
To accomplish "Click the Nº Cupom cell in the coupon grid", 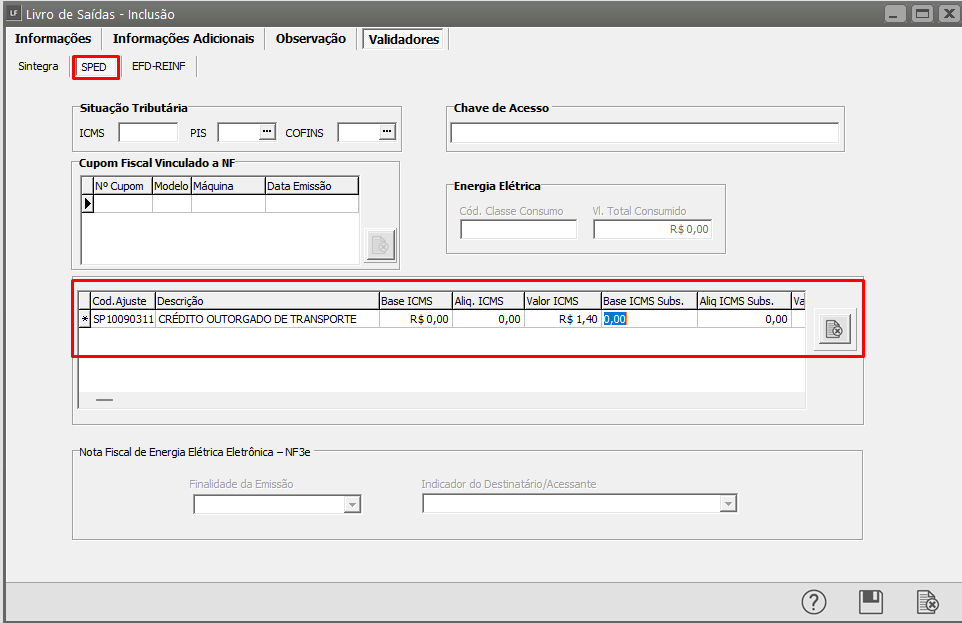I will (x=122, y=204).
